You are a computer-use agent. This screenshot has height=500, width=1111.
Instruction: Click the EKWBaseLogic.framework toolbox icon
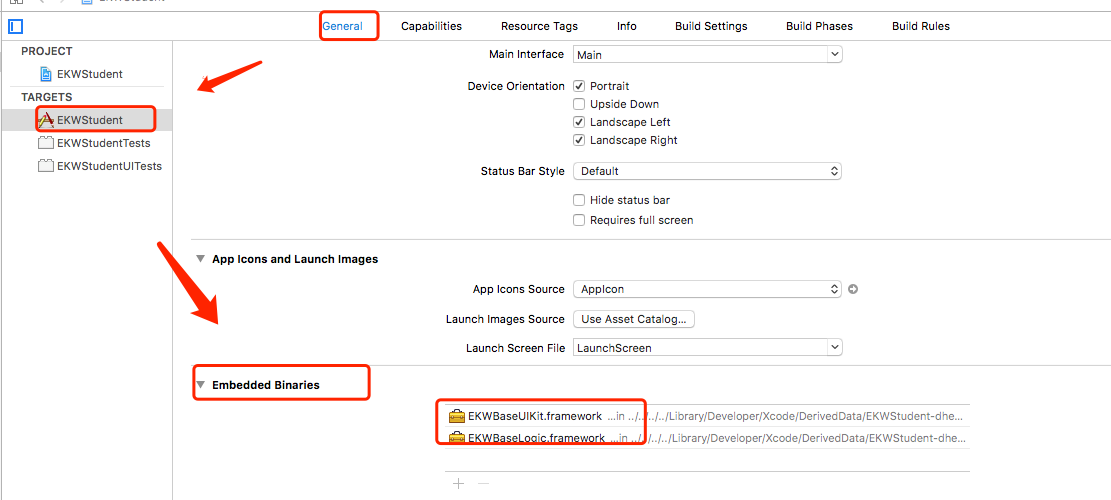(x=456, y=438)
